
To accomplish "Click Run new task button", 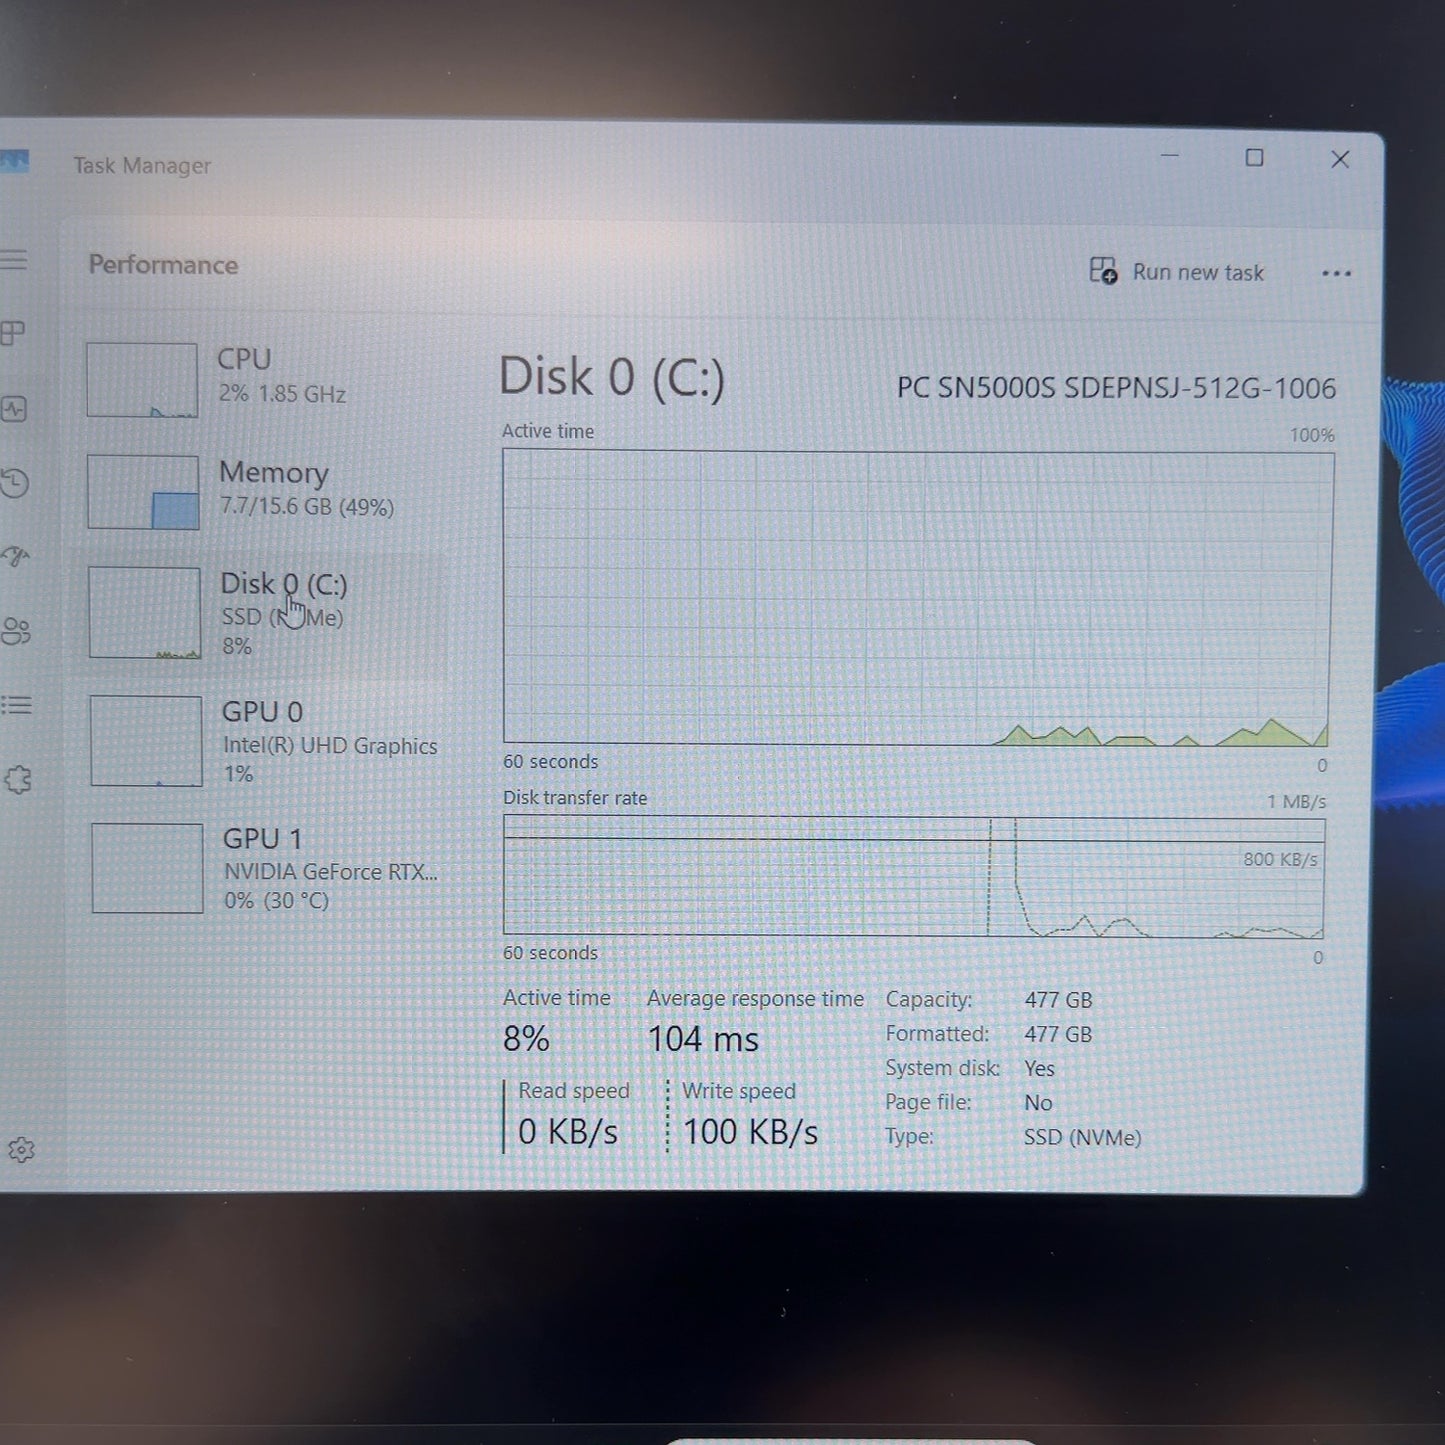I will pyautogui.click(x=1177, y=271).
